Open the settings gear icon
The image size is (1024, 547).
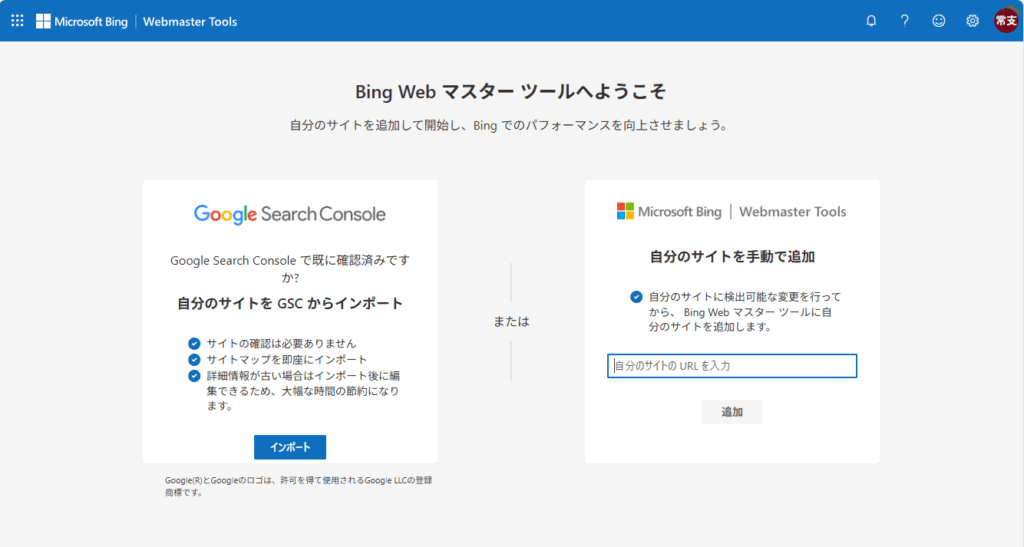972,21
